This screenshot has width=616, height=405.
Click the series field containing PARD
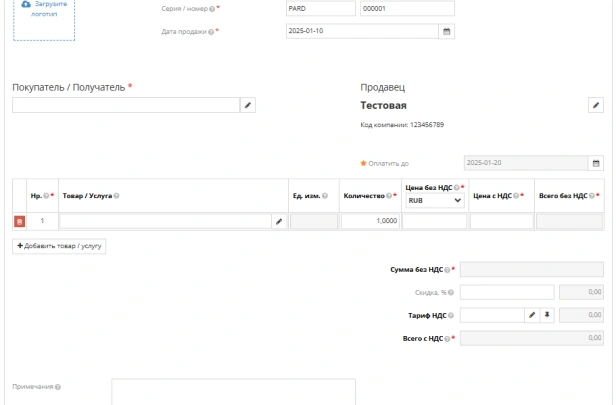tap(321, 9)
